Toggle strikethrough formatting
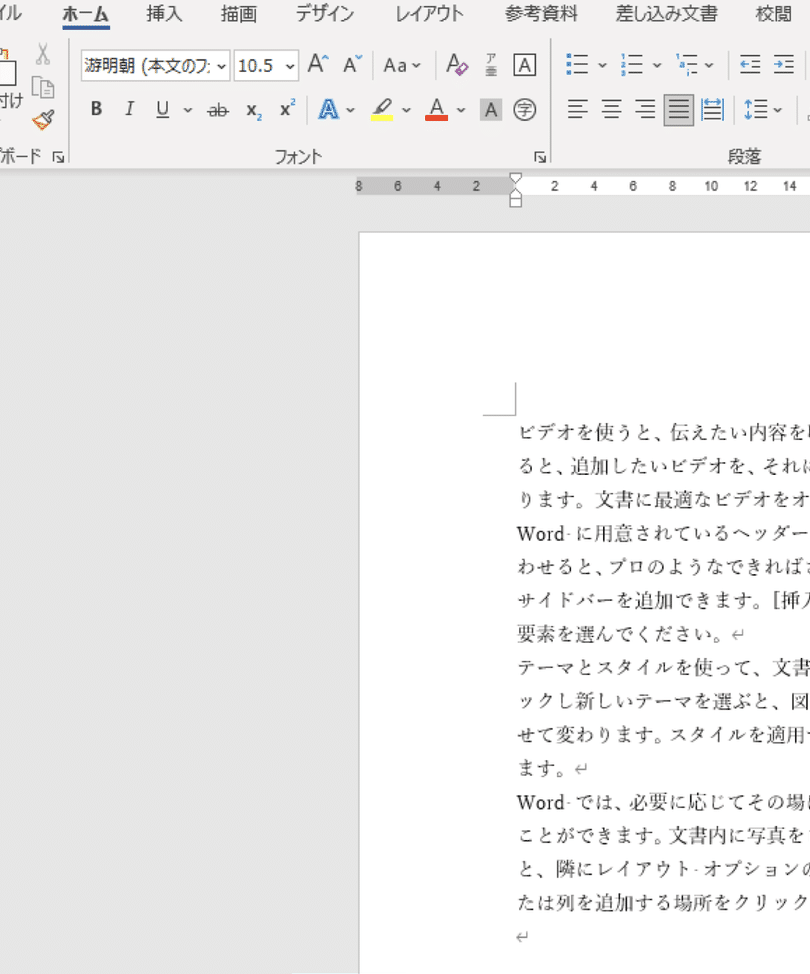The height and width of the screenshot is (974, 810). (217, 110)
